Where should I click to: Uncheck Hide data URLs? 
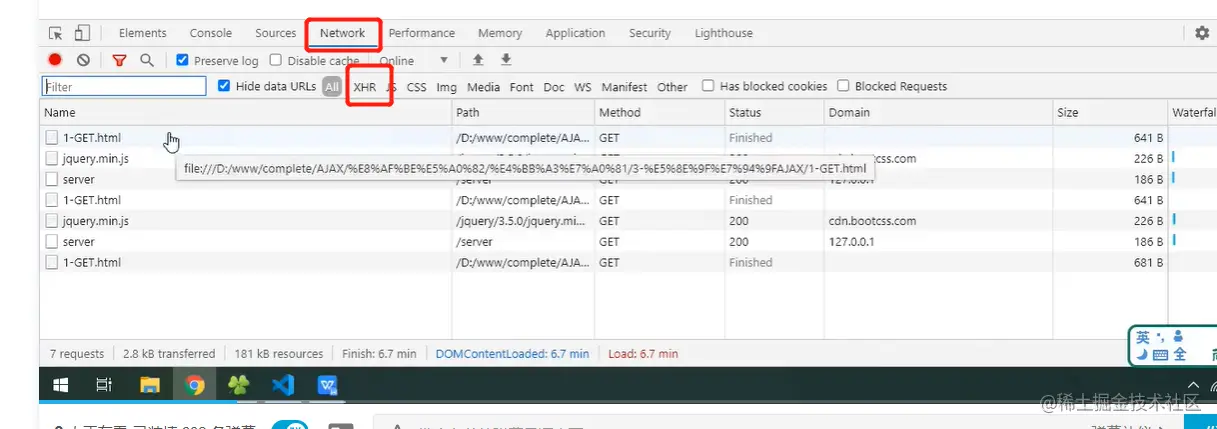pos(224,86)
